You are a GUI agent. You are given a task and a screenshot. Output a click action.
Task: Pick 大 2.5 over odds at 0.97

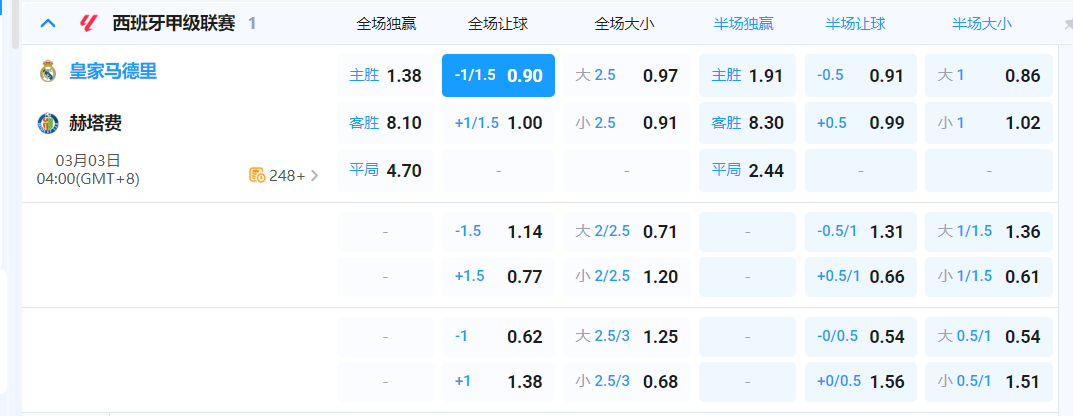click(626, 76)
